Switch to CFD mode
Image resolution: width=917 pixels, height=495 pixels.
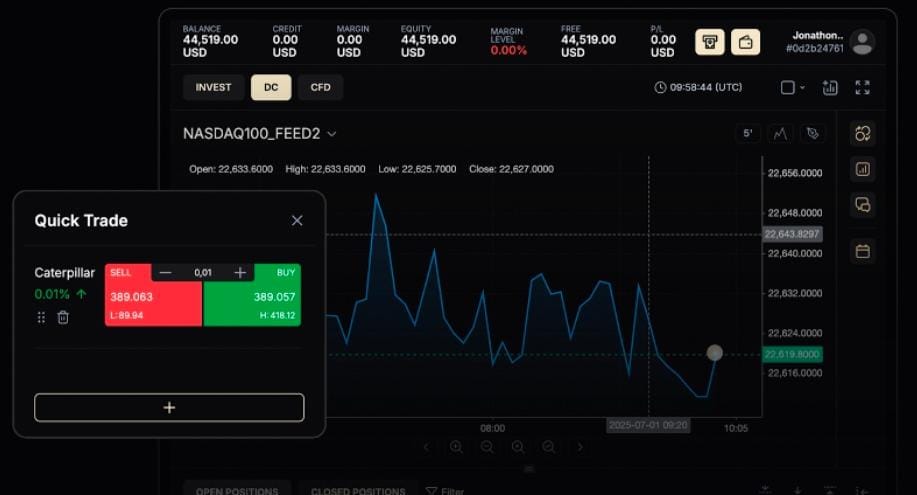click(320, 88)
